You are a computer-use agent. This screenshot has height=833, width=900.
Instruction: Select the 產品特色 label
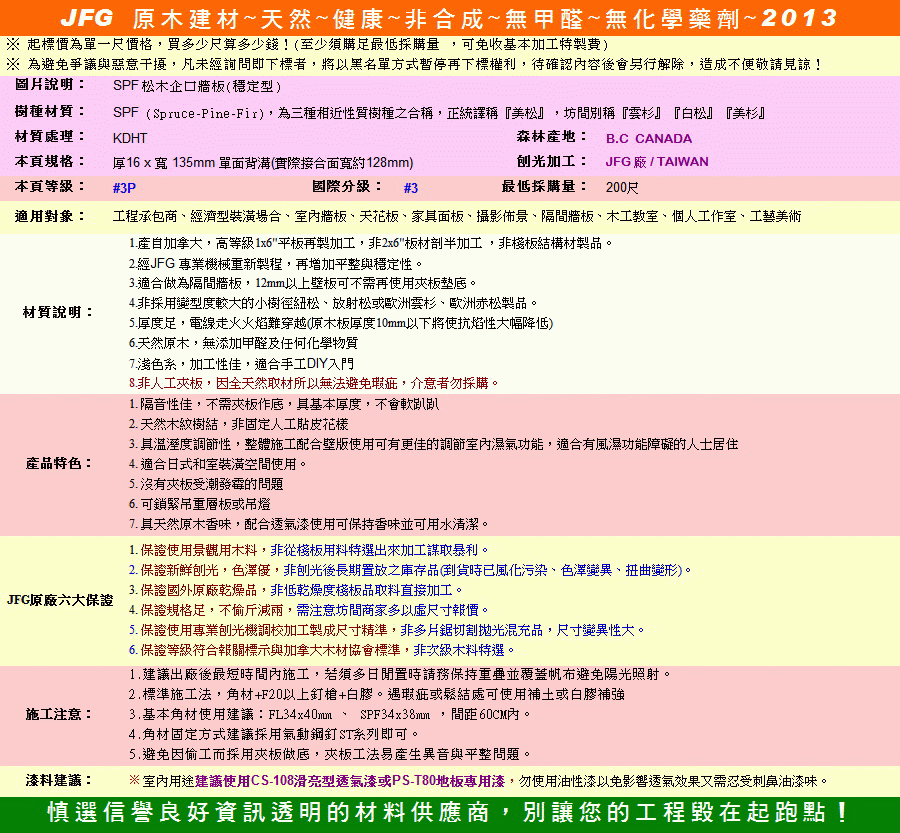(x=59, y=464)
